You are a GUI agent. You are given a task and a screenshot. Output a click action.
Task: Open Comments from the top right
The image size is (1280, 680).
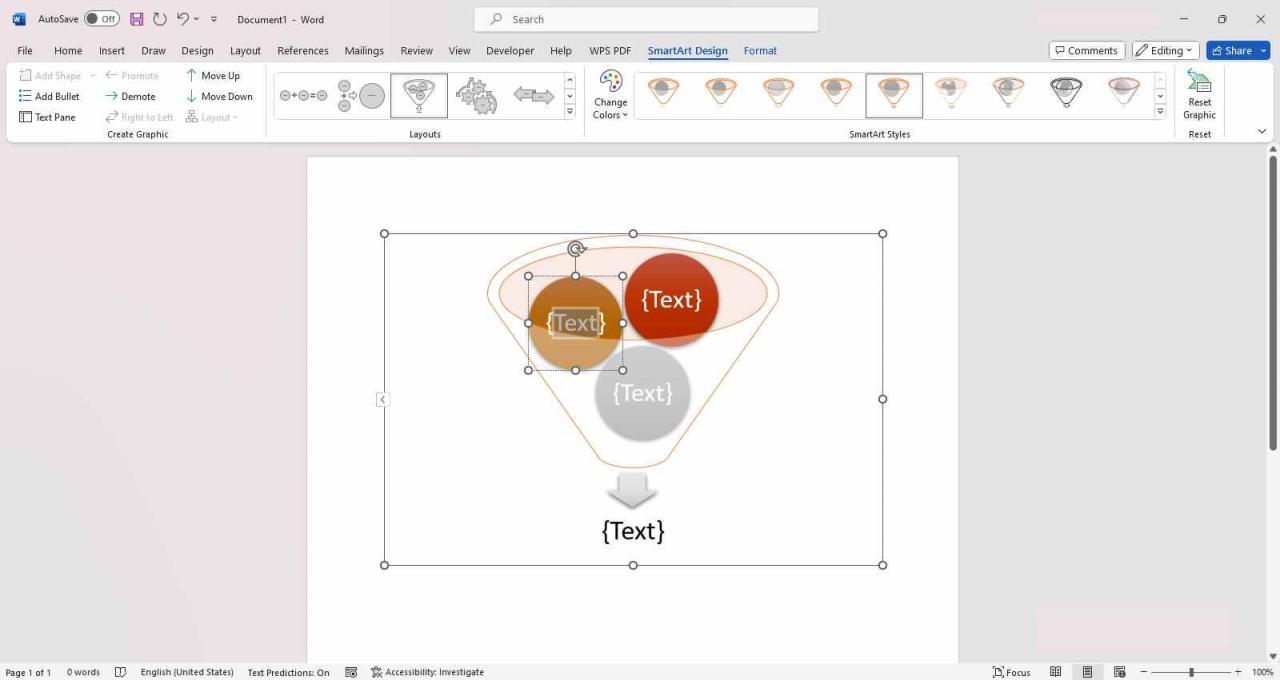tap(1087, 50)
